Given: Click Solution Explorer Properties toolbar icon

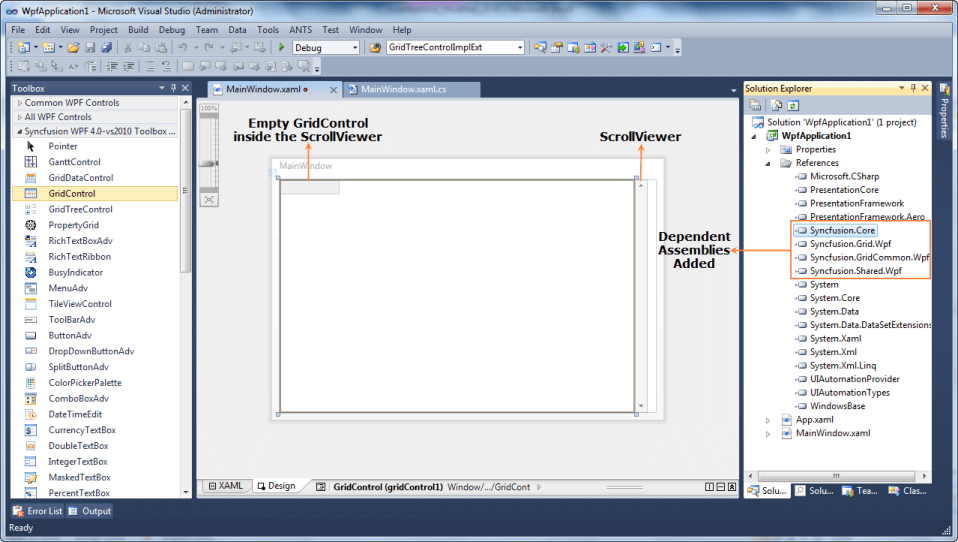Looking at the screenshot, I should (x=755, y=105).
